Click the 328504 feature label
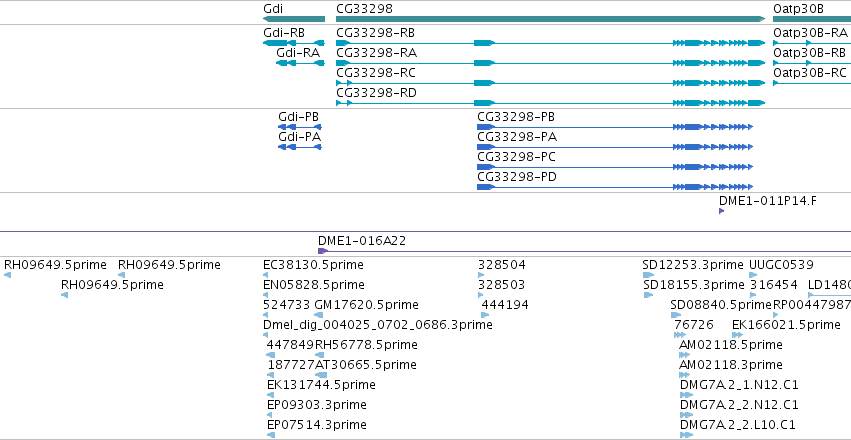This screenshot has width=851, height=440. (x=502, y=265)
